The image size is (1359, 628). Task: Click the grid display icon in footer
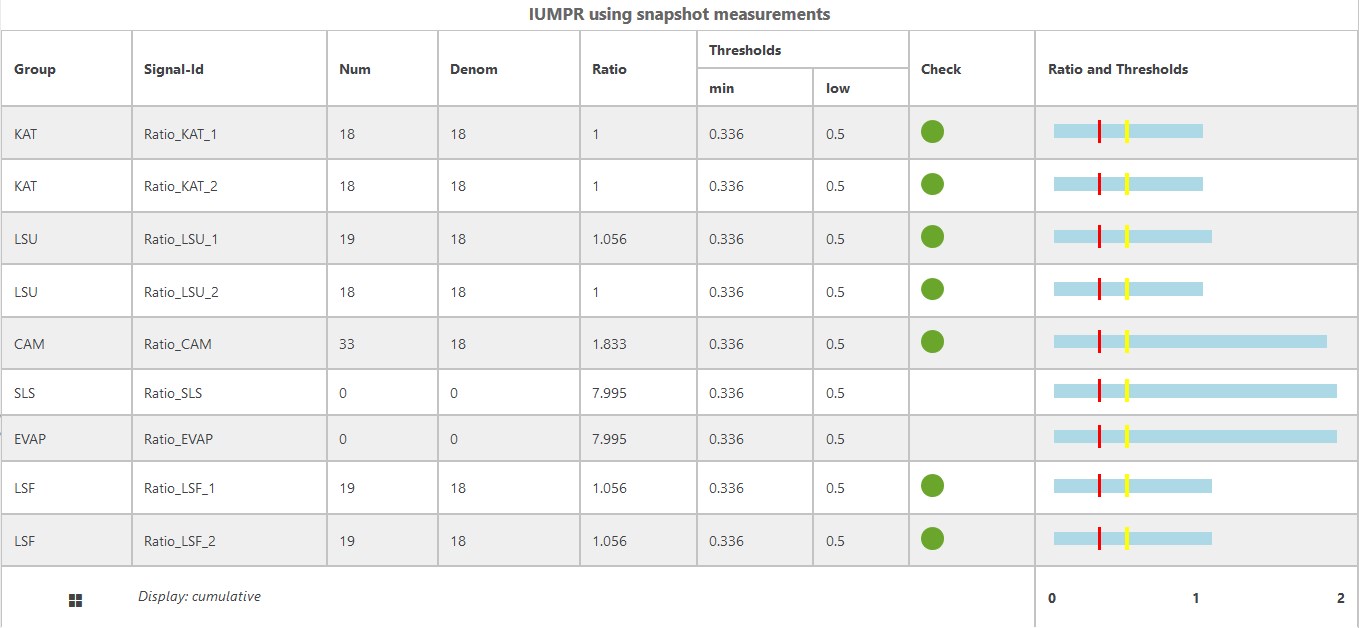point(75,600)
